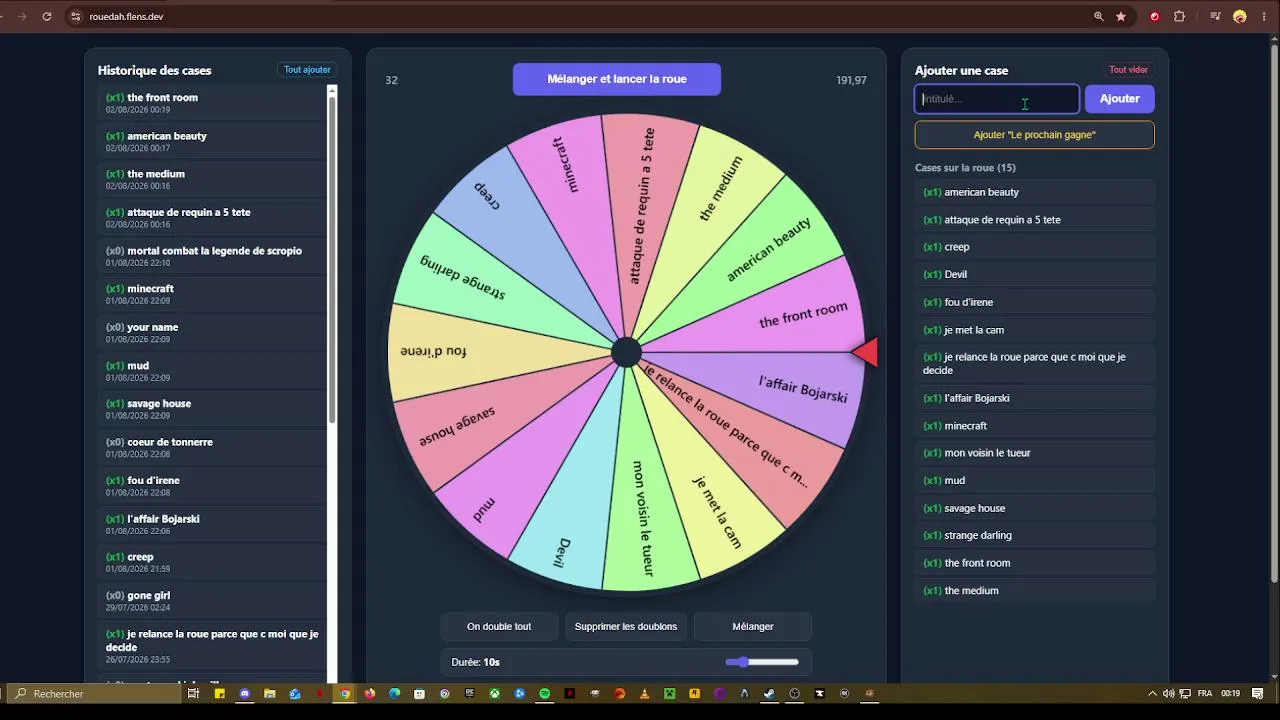Click the red extension icon in Chrome toolbar

tap(1155, 16)
